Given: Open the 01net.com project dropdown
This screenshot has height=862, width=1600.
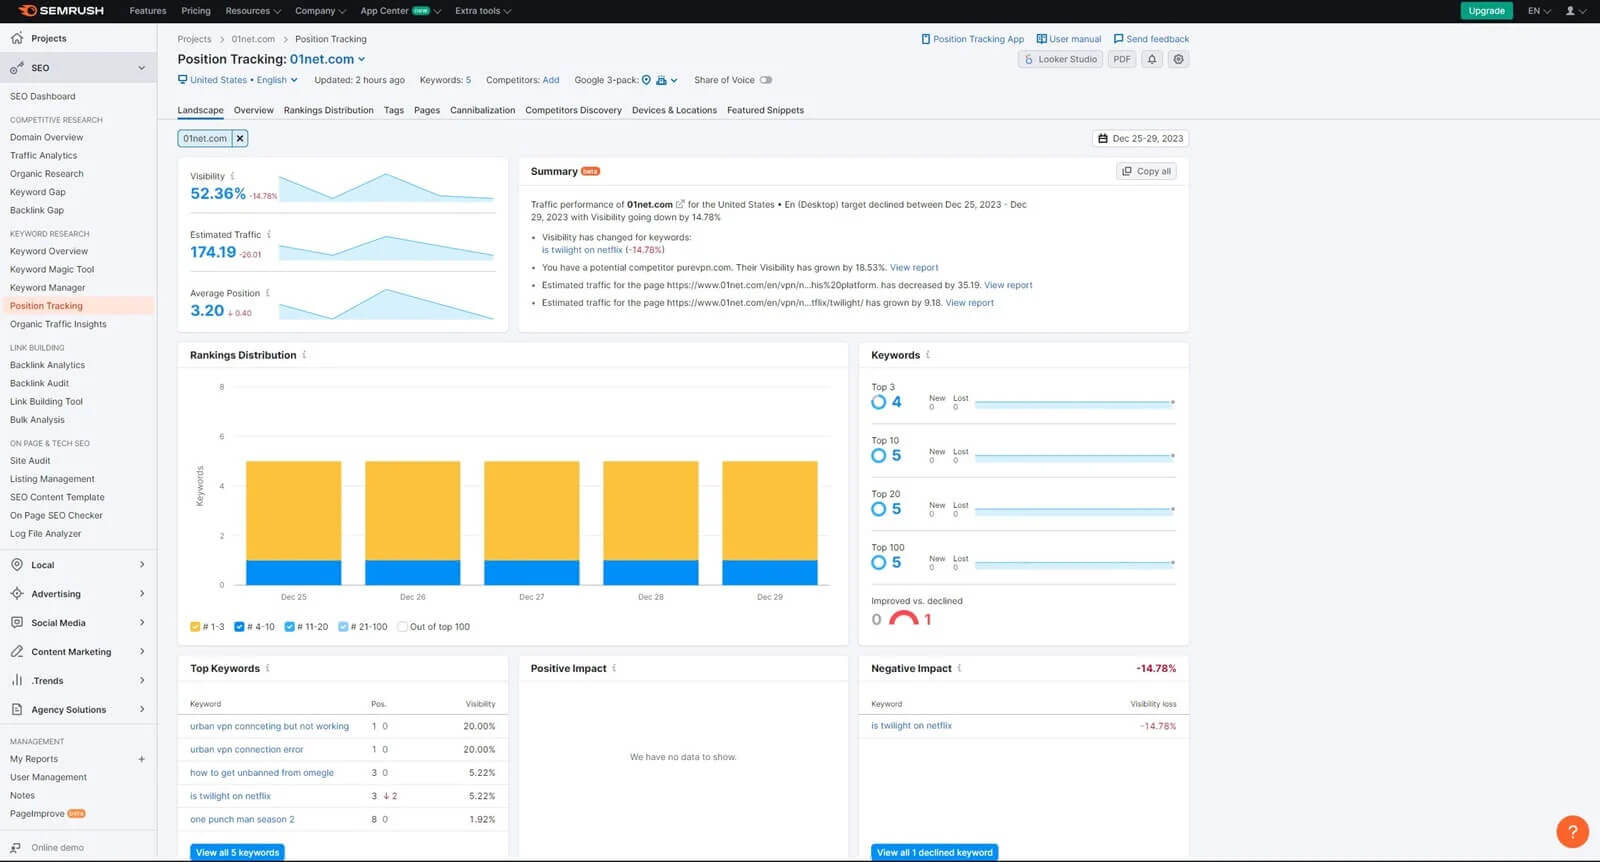Looking at the screenshot, I should 327,59.
